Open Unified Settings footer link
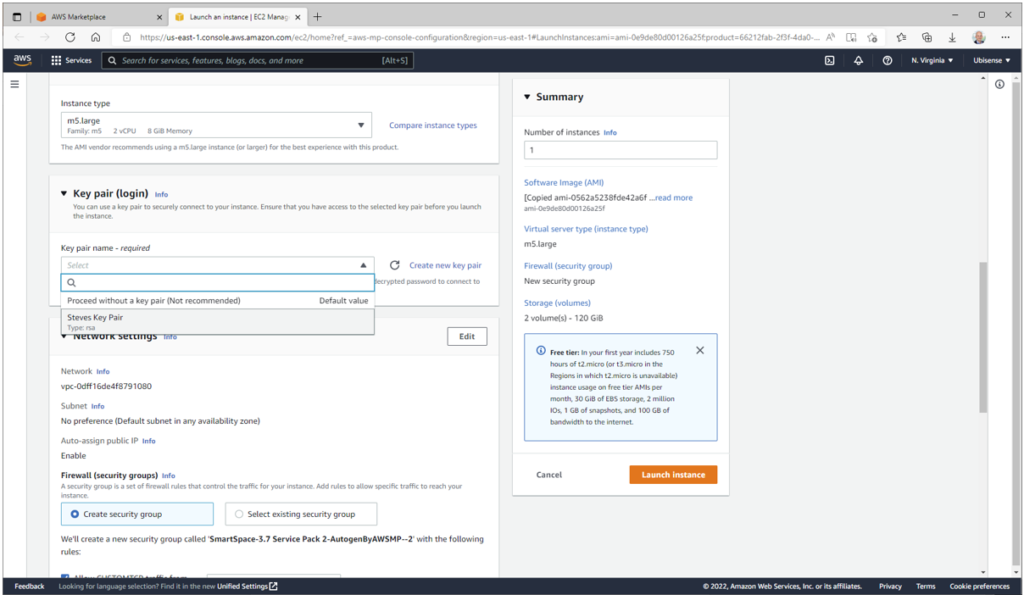Viewport: 1024px width, 595px height. click(x=247, y=587)
